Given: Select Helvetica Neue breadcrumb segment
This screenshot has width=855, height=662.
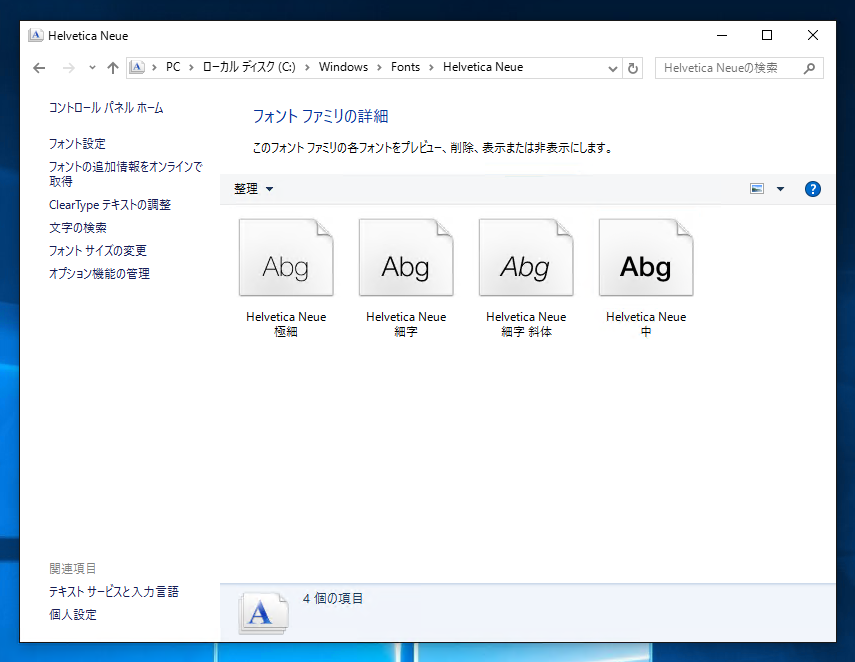Looking at the screenshot, I should click(483, 67).
